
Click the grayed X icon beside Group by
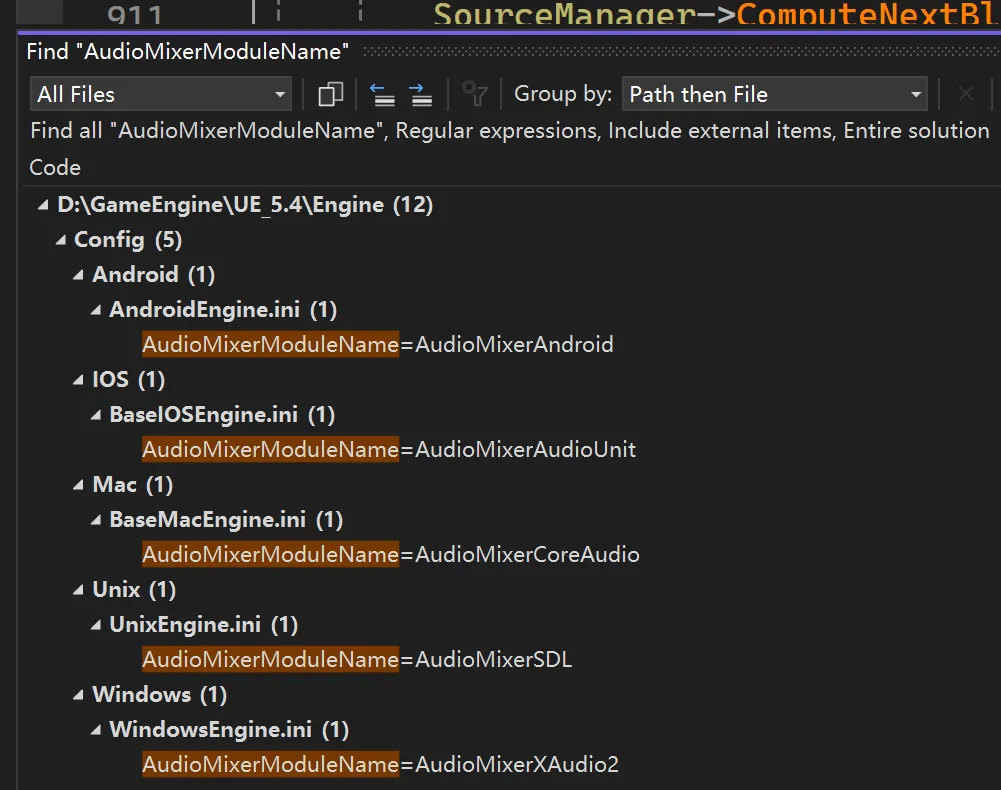965,95
